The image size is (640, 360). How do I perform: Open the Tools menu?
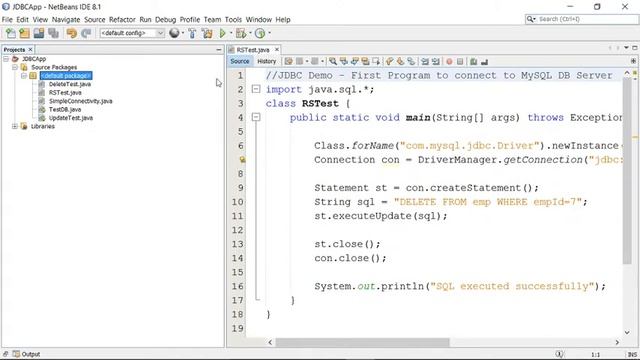233,20
